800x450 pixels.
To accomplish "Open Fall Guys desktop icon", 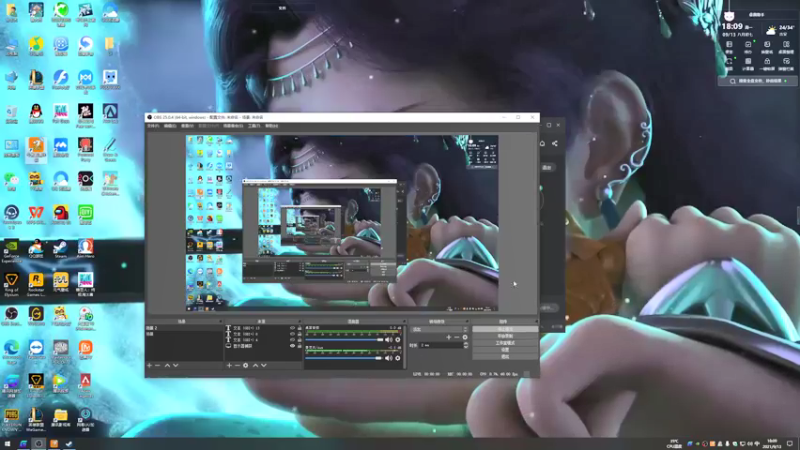I will point(60,114).
